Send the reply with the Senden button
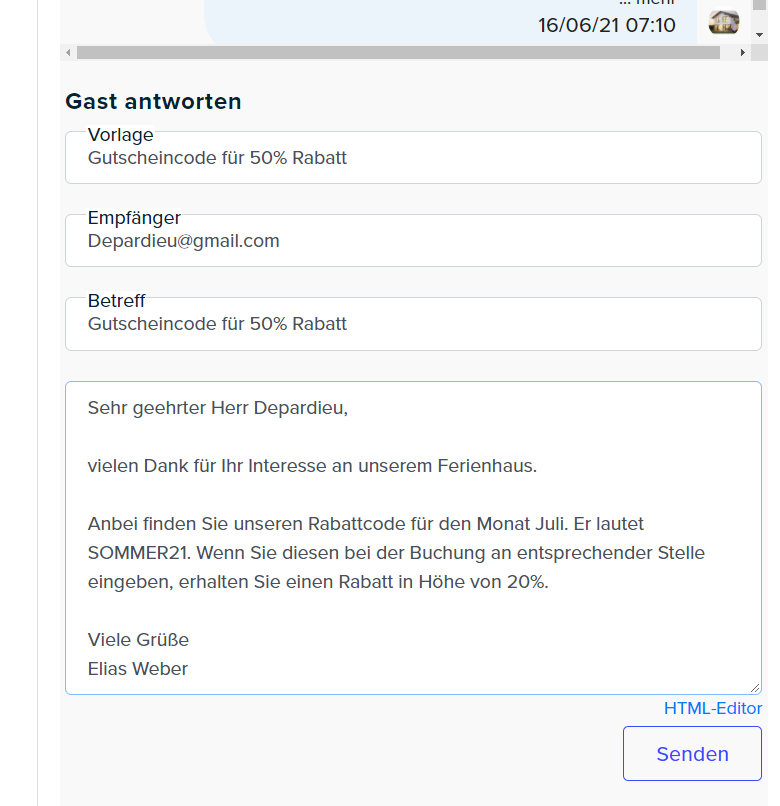This screenshot has width=780, height=806. tap(692, 754)
